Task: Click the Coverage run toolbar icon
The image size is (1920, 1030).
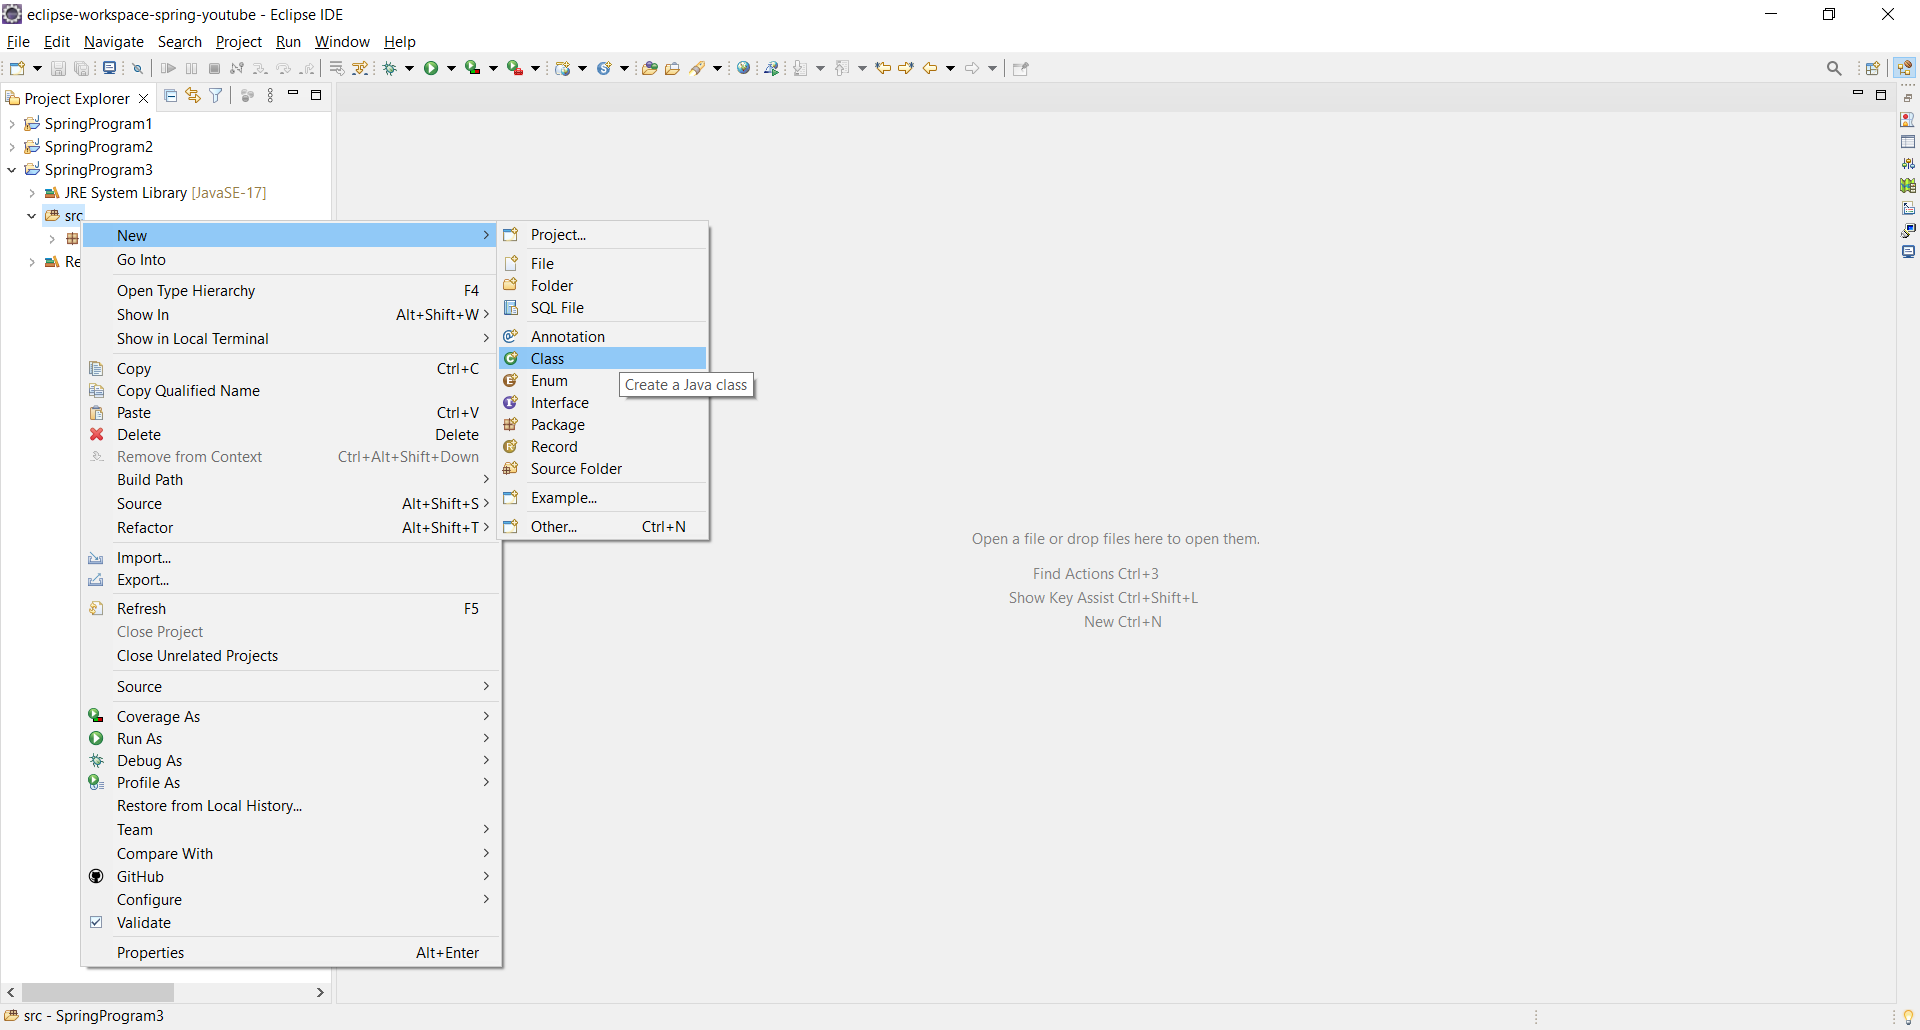Action: point(473,68)
